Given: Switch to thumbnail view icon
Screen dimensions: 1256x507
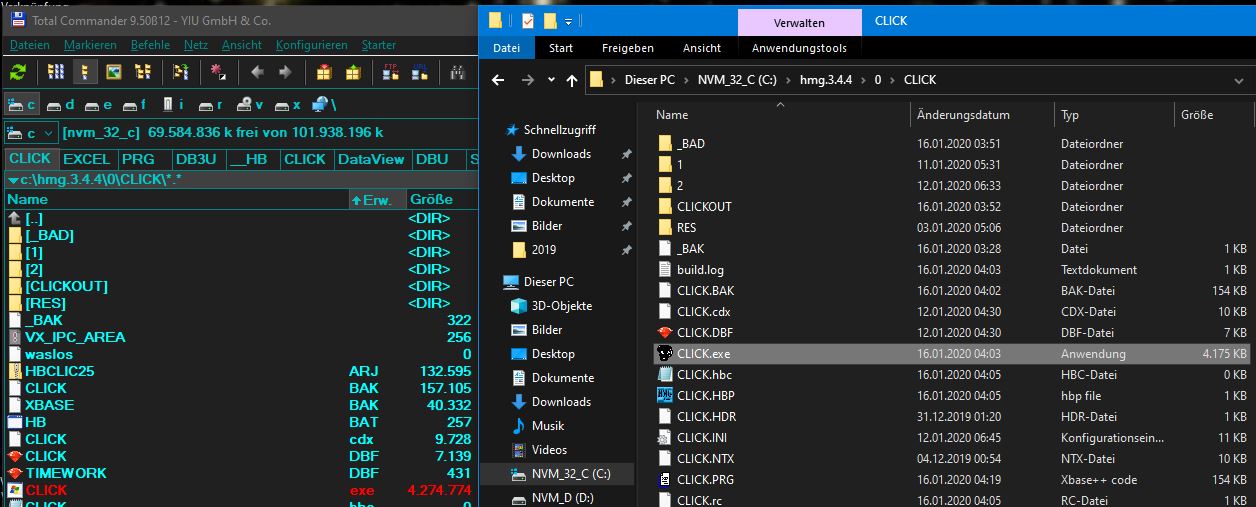Looking at the screenshot, I should [x=114, y=72].
